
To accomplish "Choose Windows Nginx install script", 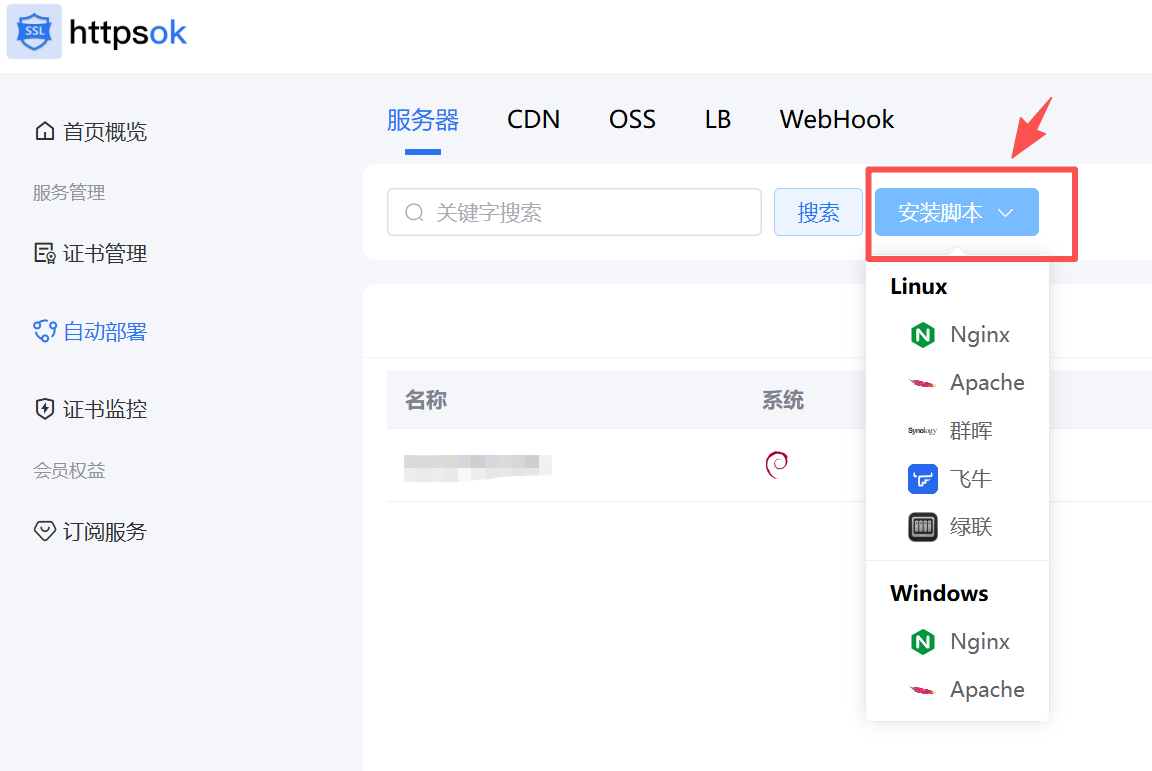I will pos(978,642).
